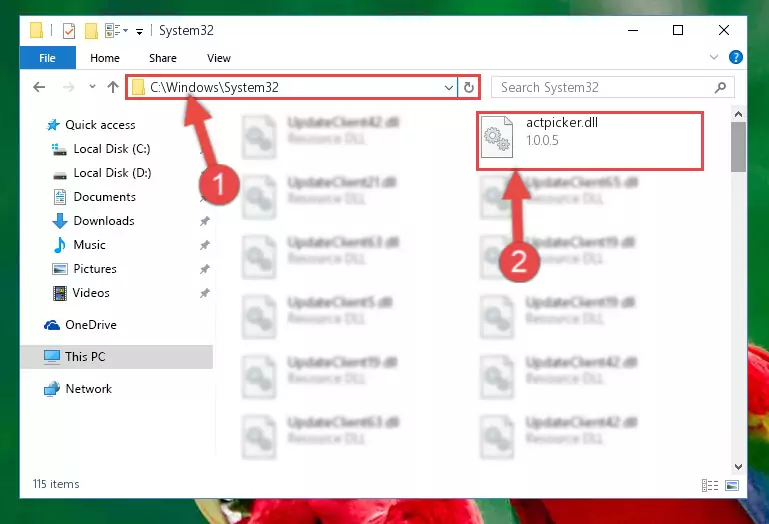The height and width of the screenshot is (524, 769).
Task: Click the scroll up arrow of file list
Action: click(x=738, y=114)
